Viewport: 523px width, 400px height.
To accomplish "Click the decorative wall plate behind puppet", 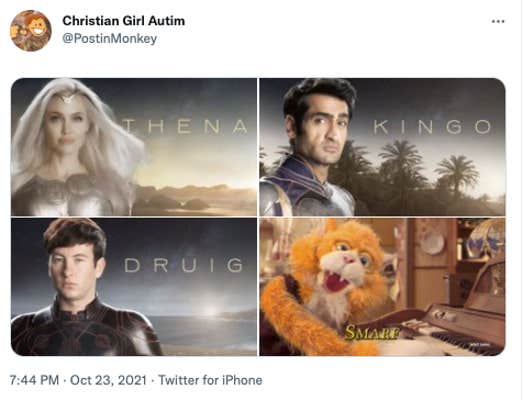I will coord(432,243).
